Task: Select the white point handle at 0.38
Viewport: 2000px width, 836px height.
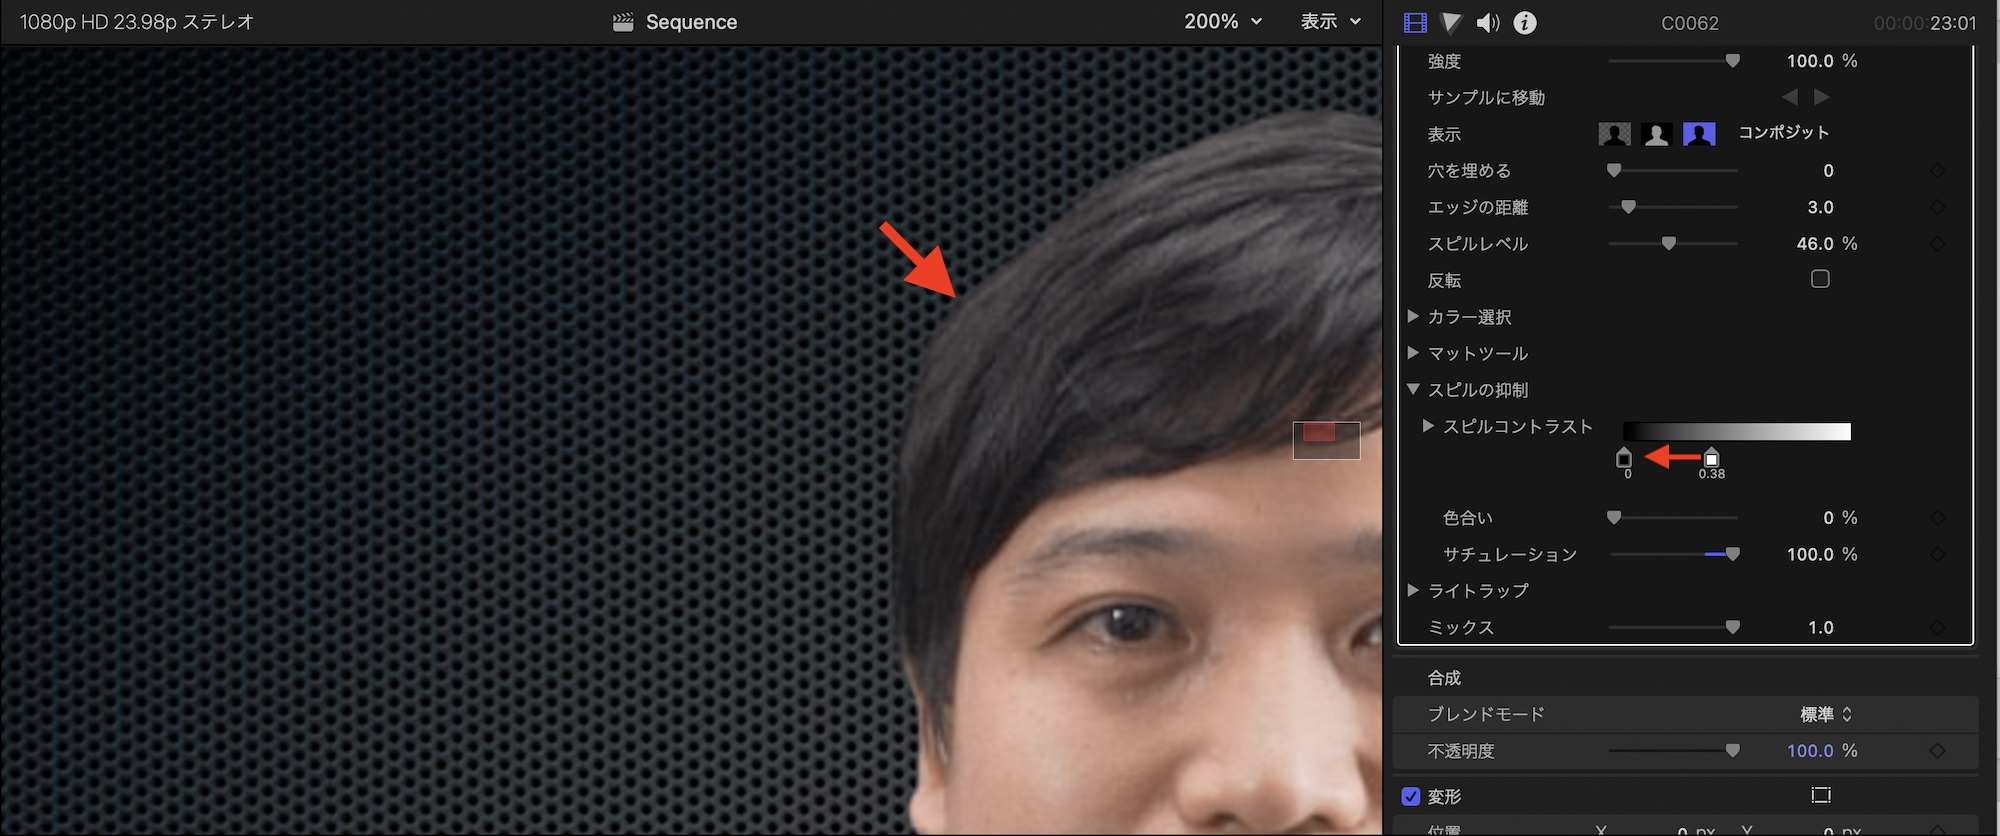Action: pos(1711,458)
